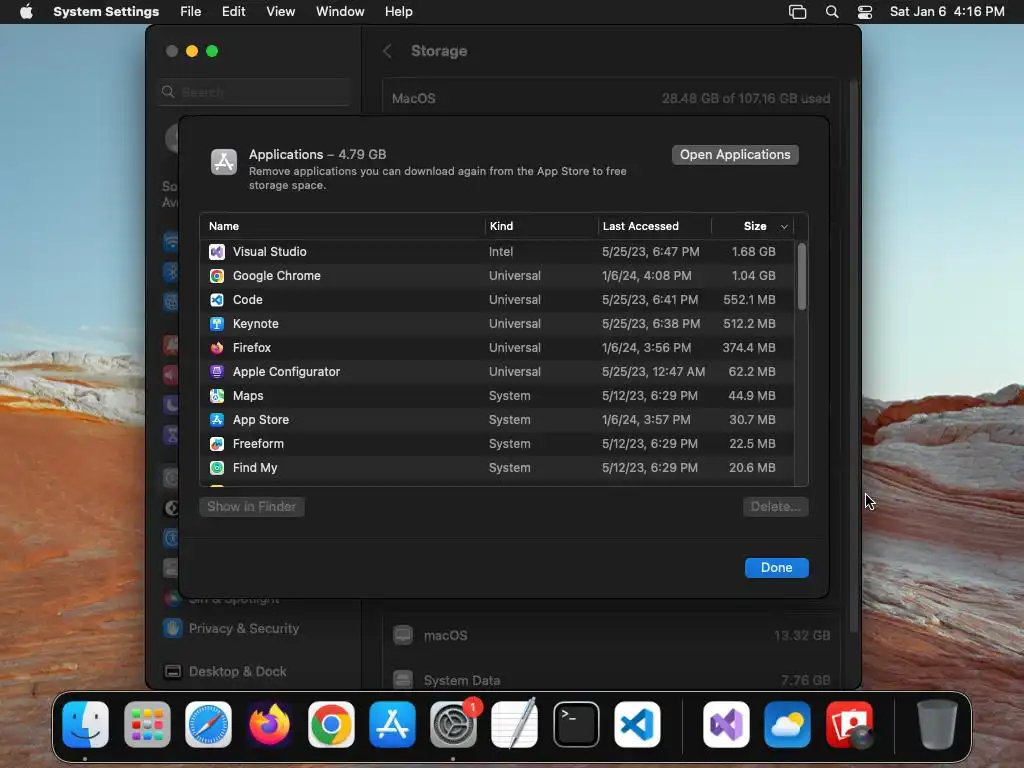Click the Freeform icon in the table
Image resolution: width=1024 pixels, height=768 pixels.
pos(217,444)
